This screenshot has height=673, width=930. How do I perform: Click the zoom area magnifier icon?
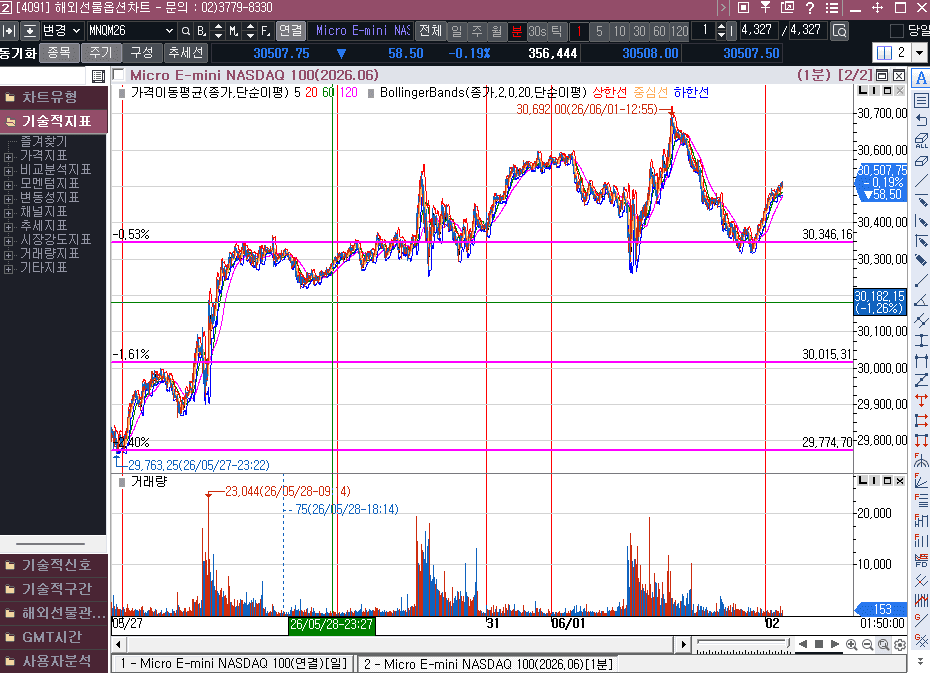point(883,645)
